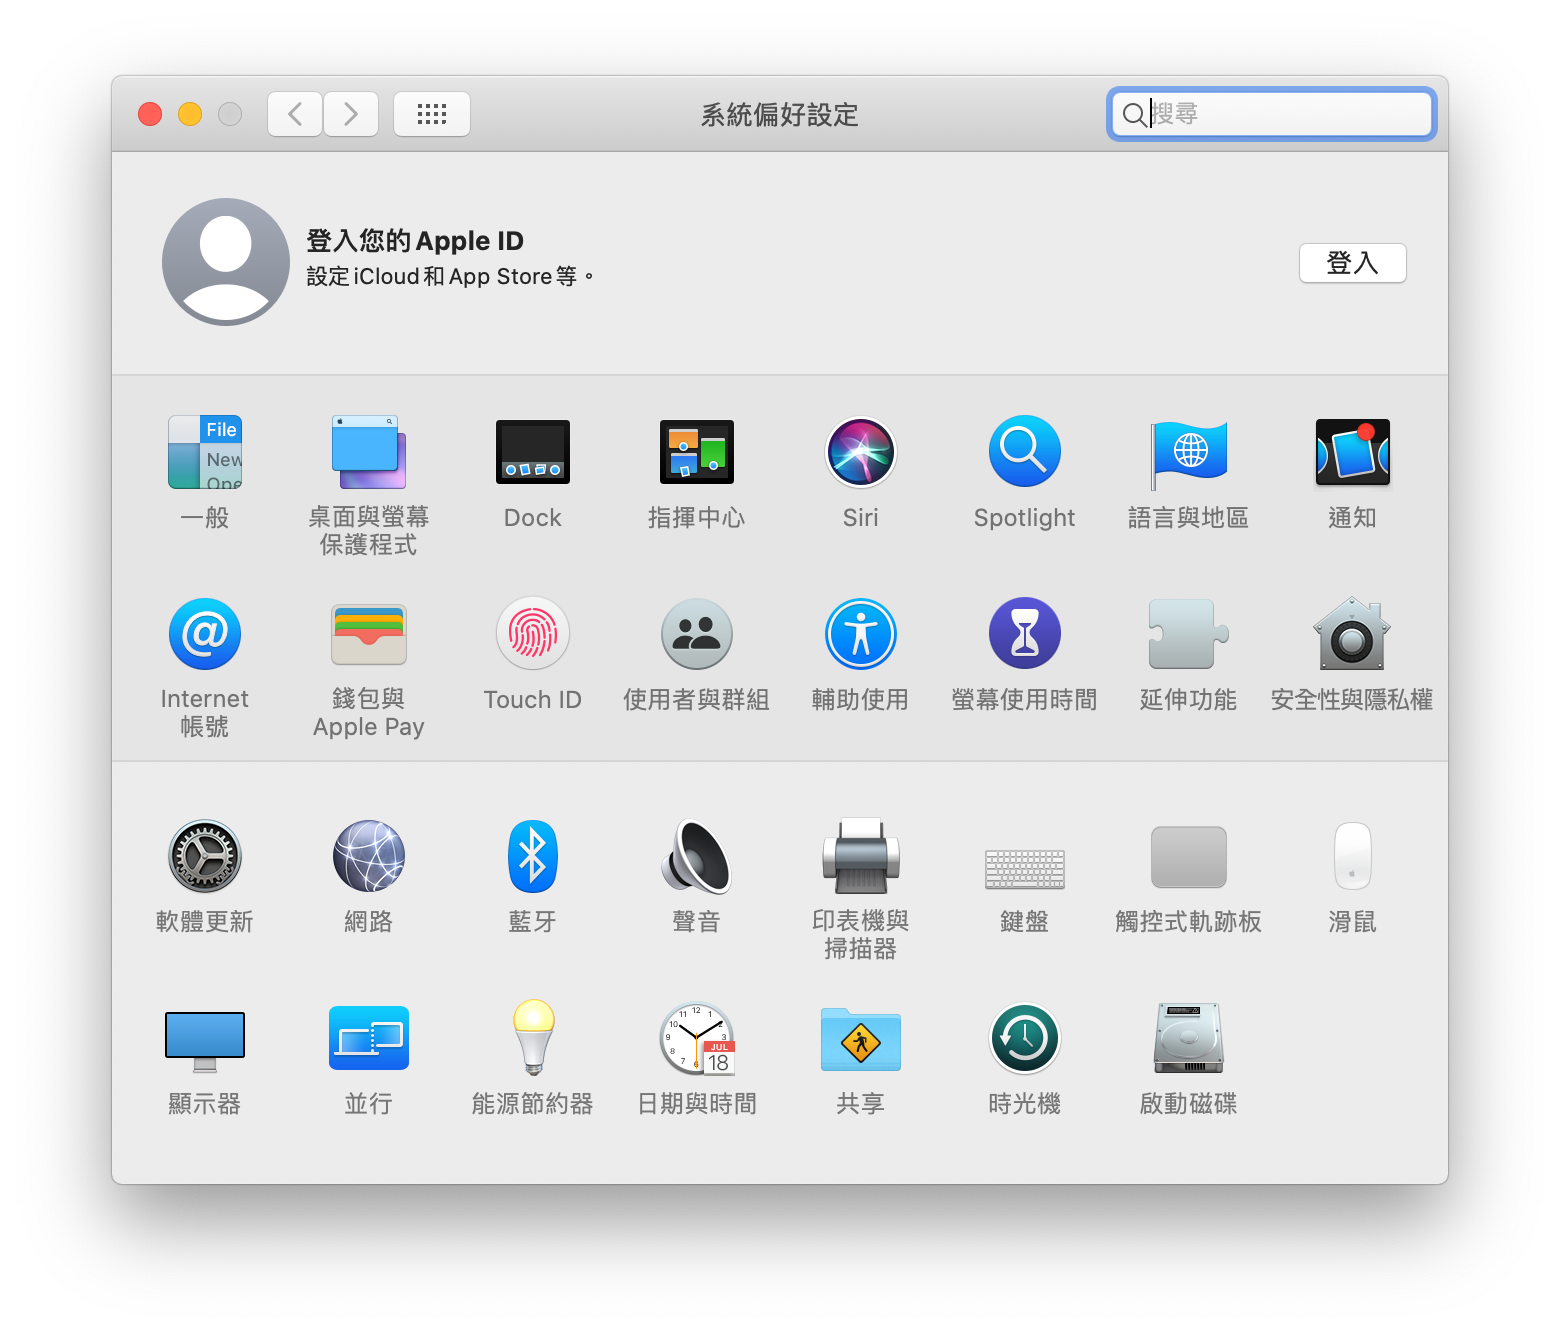This screenshot has height=1332, width=1560.
Task: Open 時光機 (Time Machine) icon
Action: (1025, 1039)
